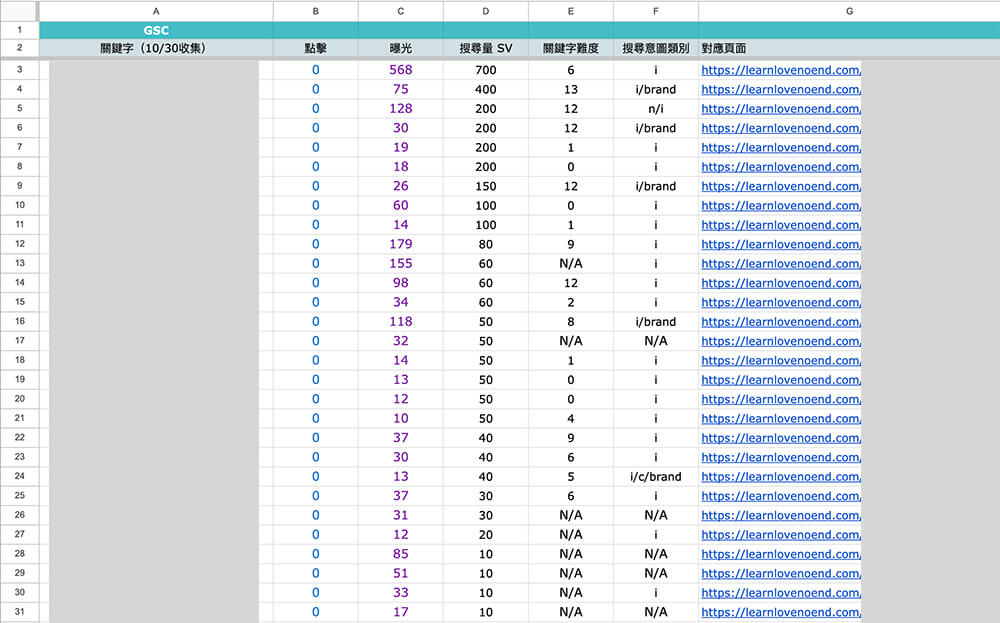Select the impressions cell showing 85

tap(401, 553)
